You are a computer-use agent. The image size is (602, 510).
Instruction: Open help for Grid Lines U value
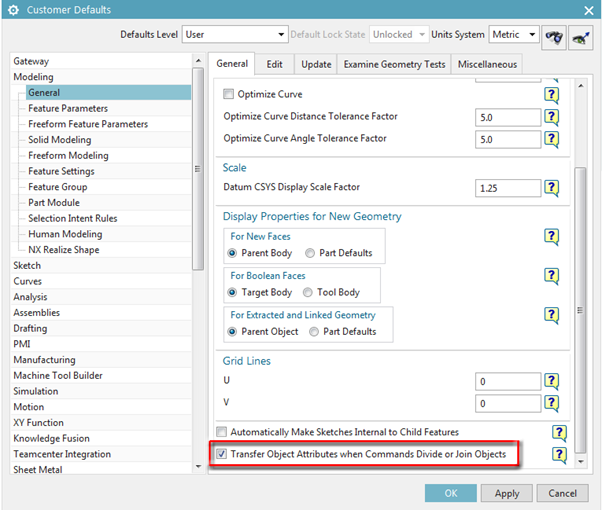point(551,381)
